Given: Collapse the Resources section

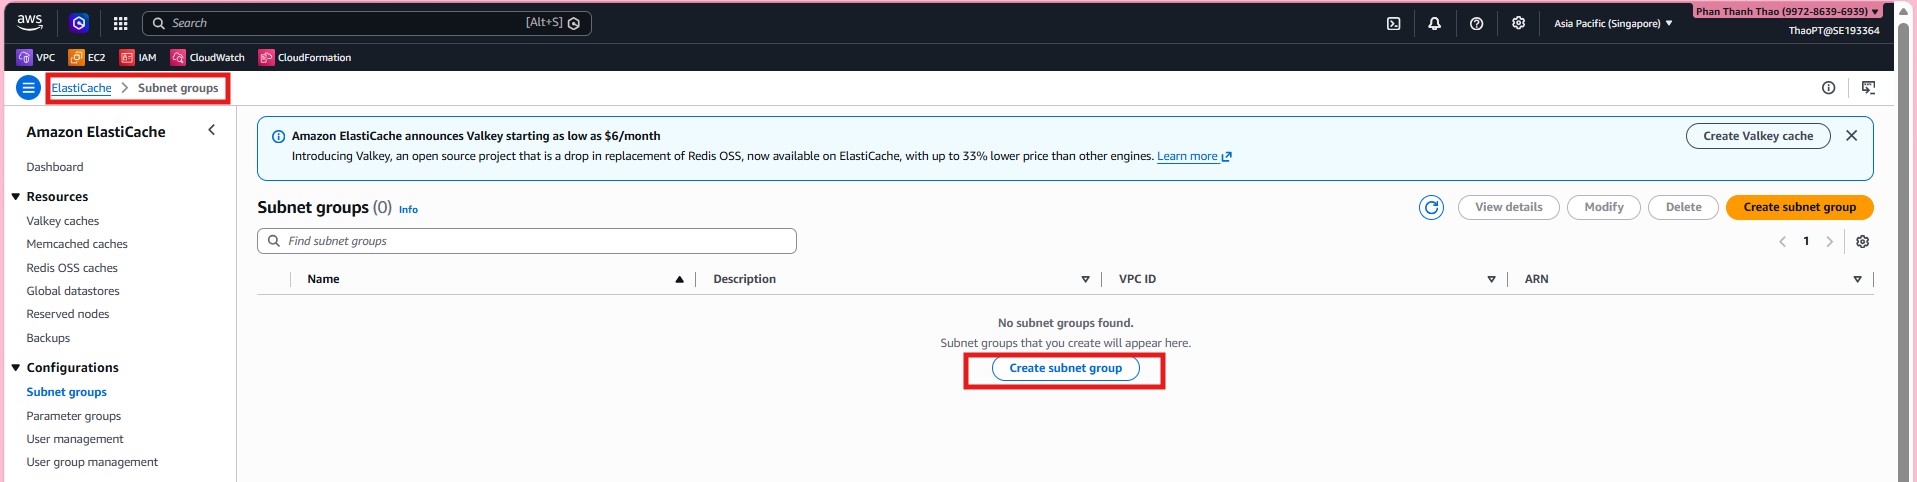Looking at the screenshot, I should coord(16,197).
